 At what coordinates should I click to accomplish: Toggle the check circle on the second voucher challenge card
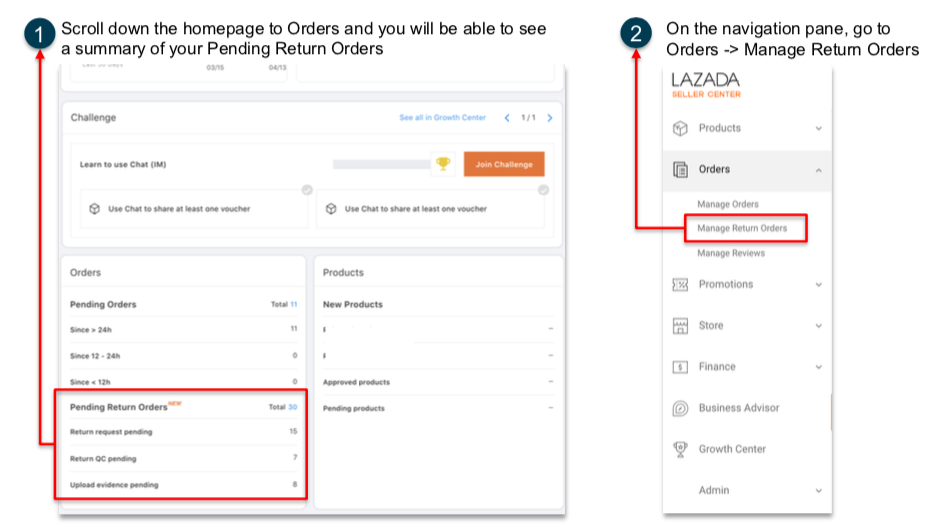(543, 190)
